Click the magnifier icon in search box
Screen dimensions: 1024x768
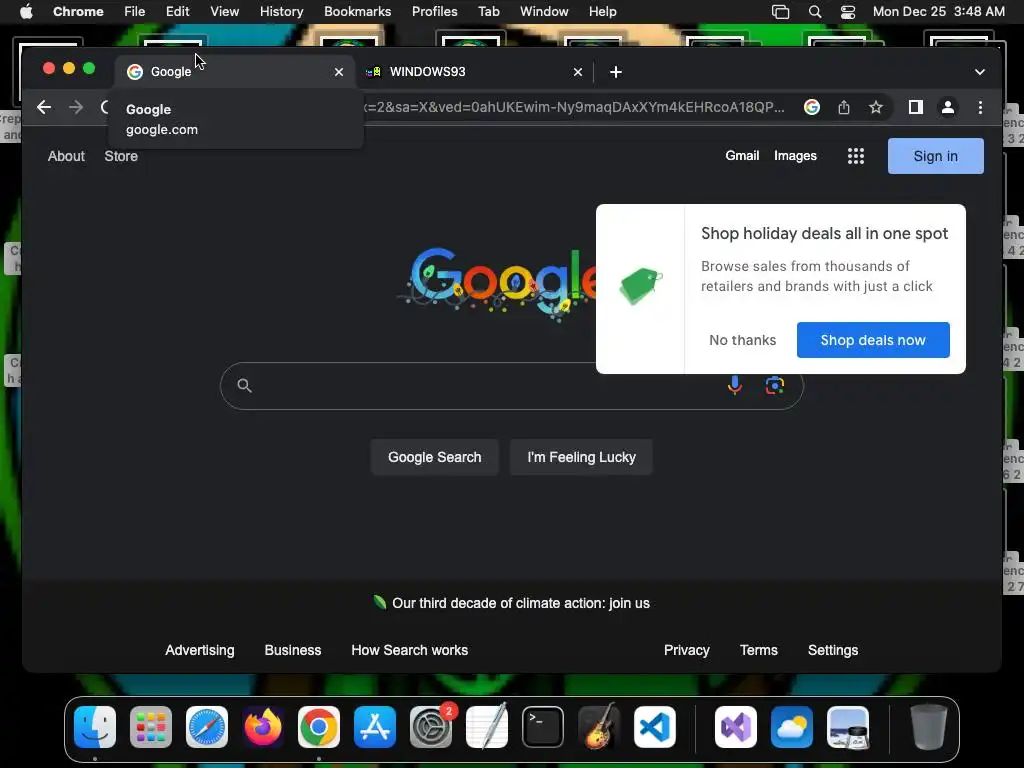coord(244,385)
